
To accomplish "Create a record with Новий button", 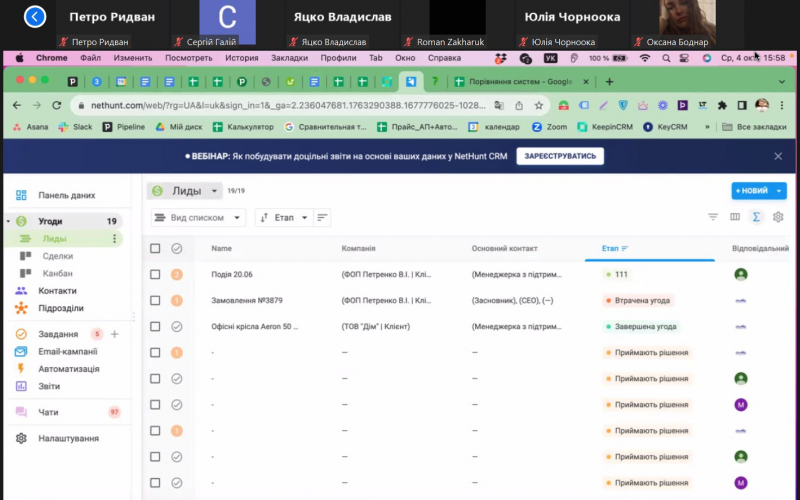I will [752, 191].
